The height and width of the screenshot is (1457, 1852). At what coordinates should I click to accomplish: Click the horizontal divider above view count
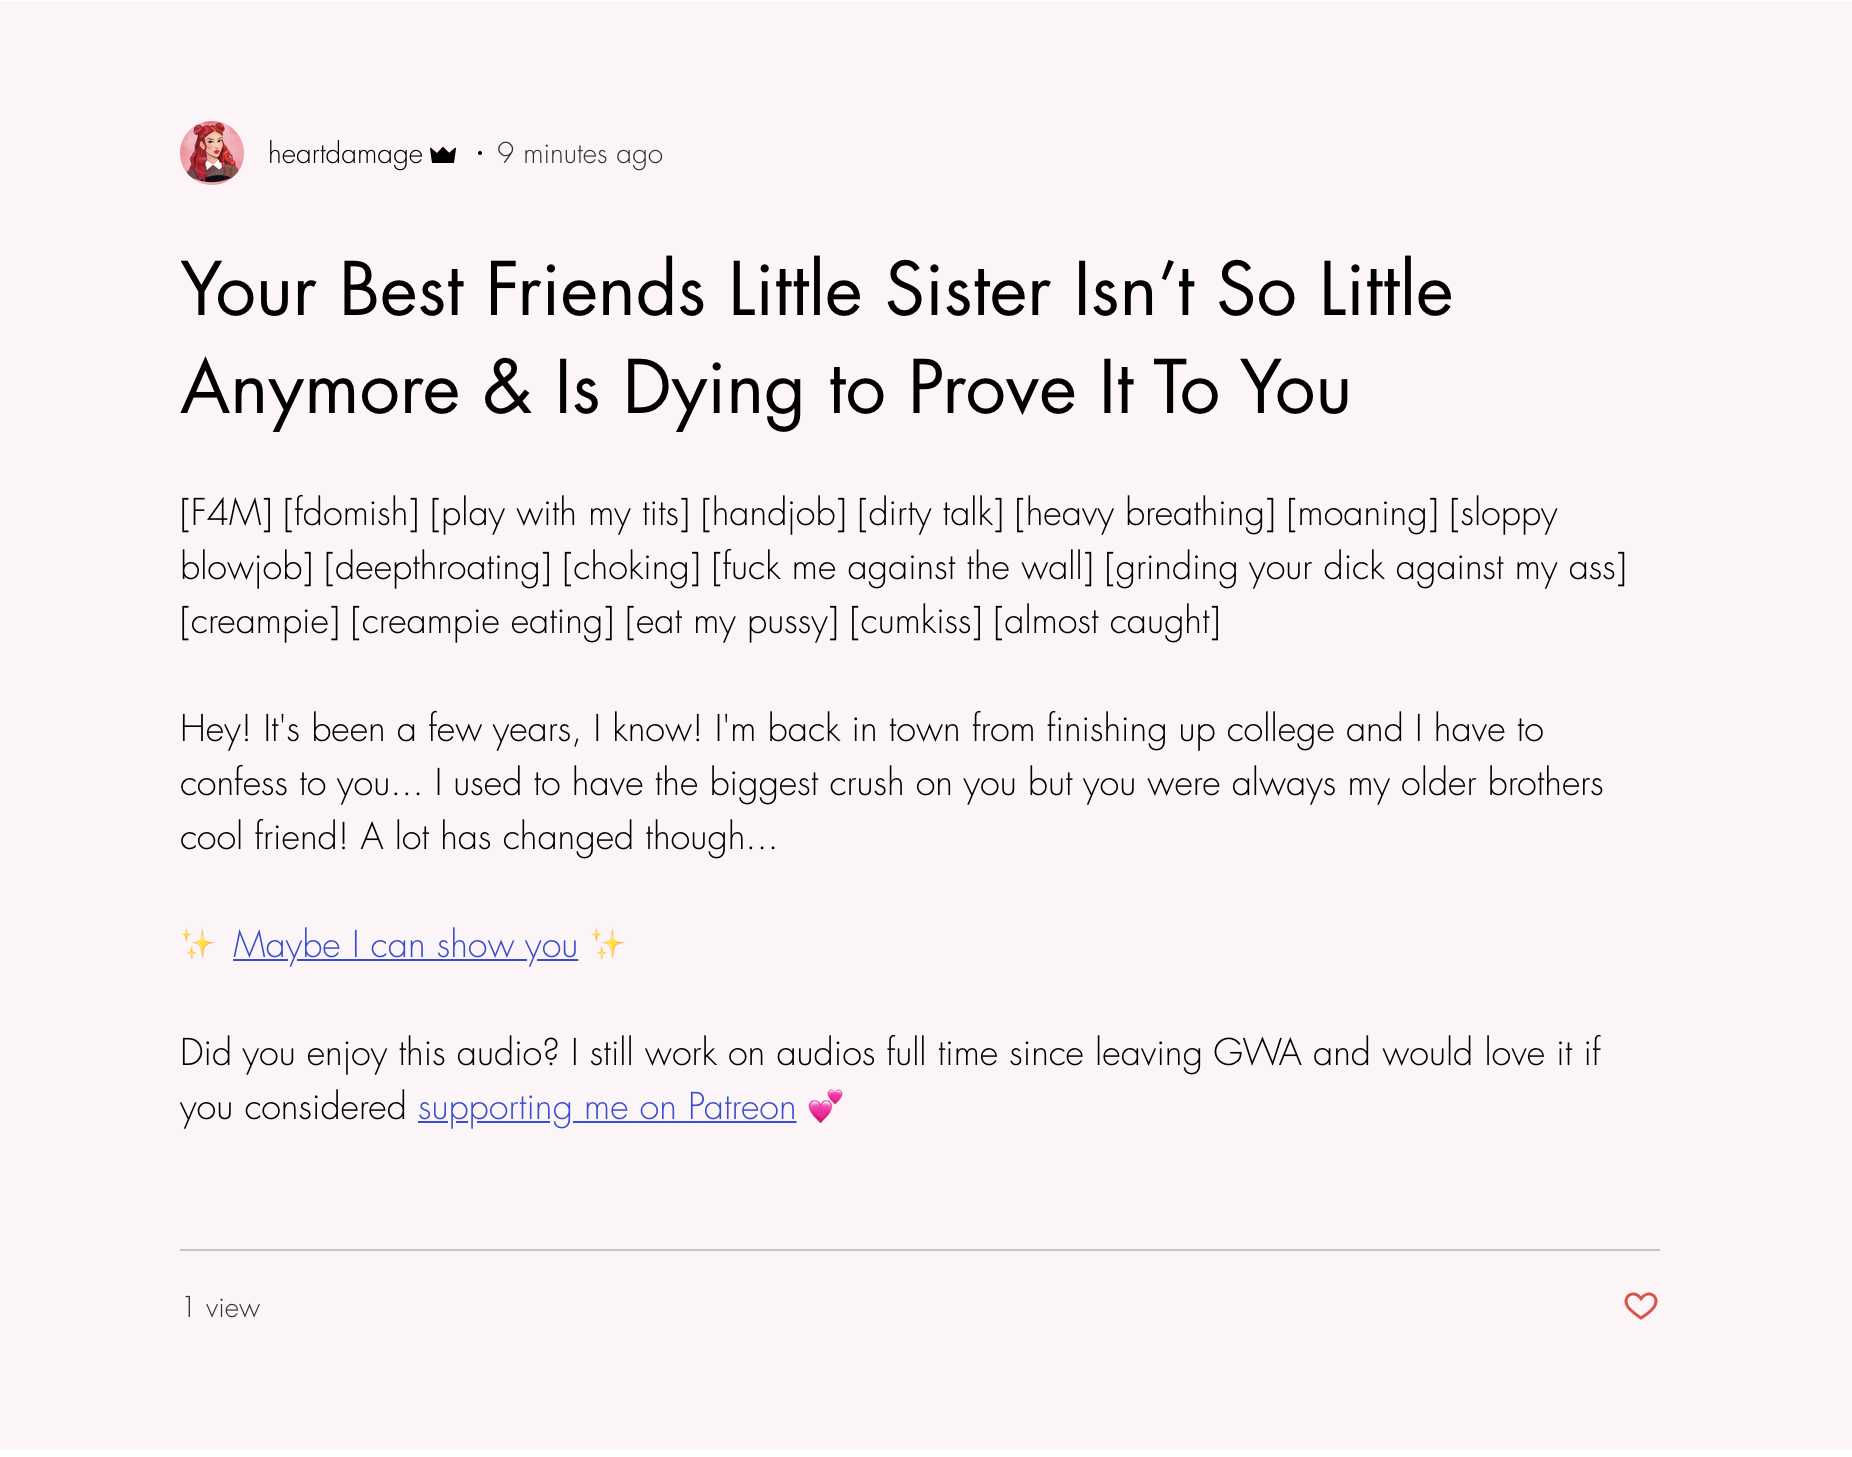coord(919,1250)
